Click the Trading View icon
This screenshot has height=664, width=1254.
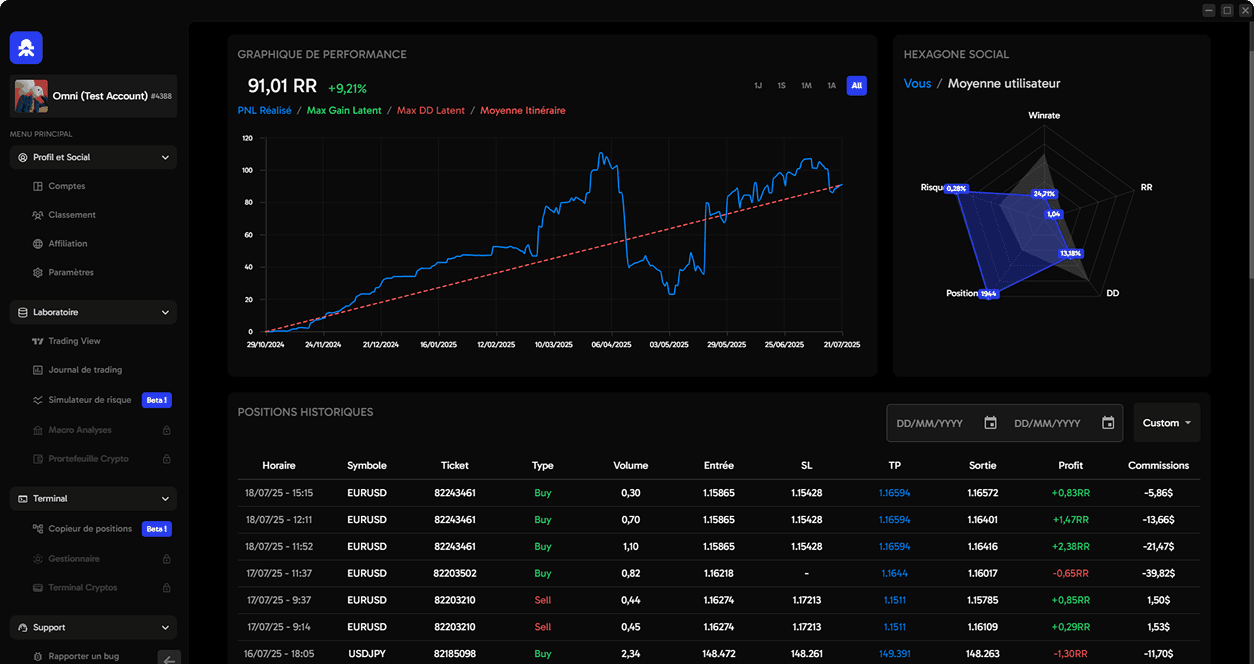(38, 341)
